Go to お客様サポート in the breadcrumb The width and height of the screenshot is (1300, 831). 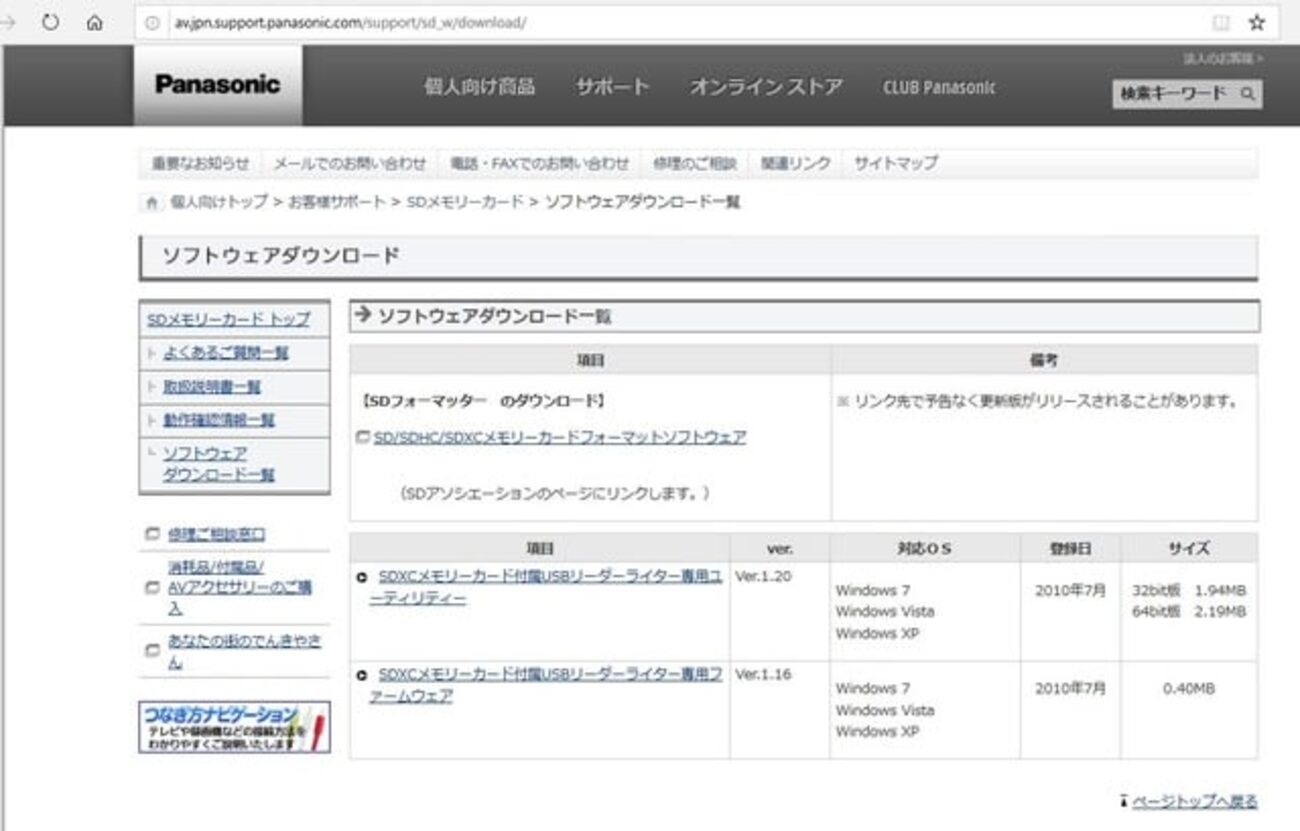(x=337, y=202)
